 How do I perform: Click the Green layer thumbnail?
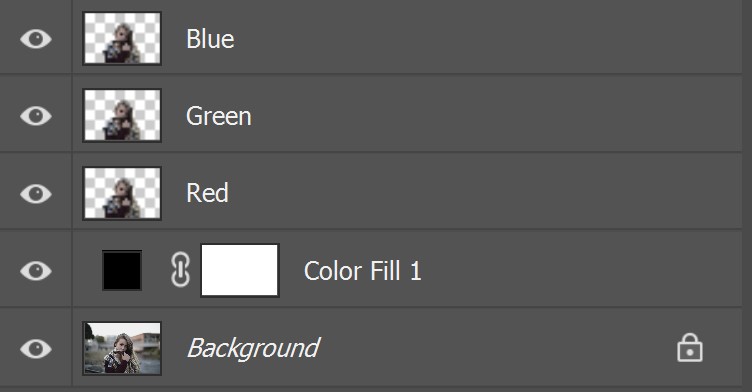click(122, 115)
